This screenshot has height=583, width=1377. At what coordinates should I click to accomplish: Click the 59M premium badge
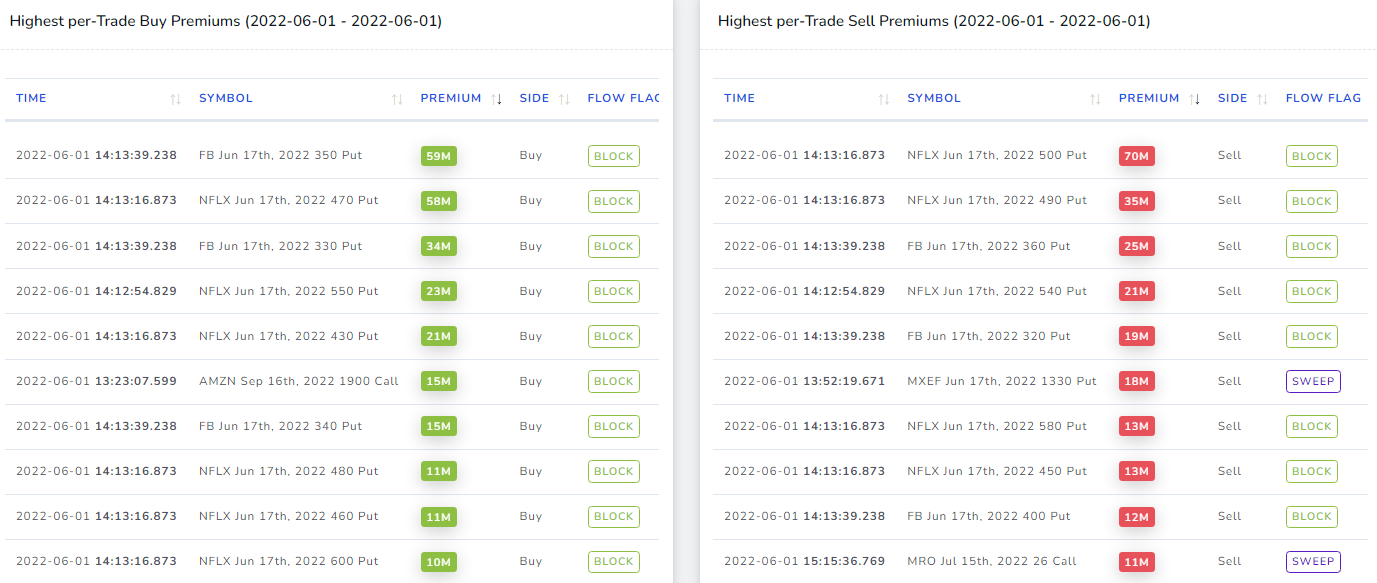tap(439, 156)
